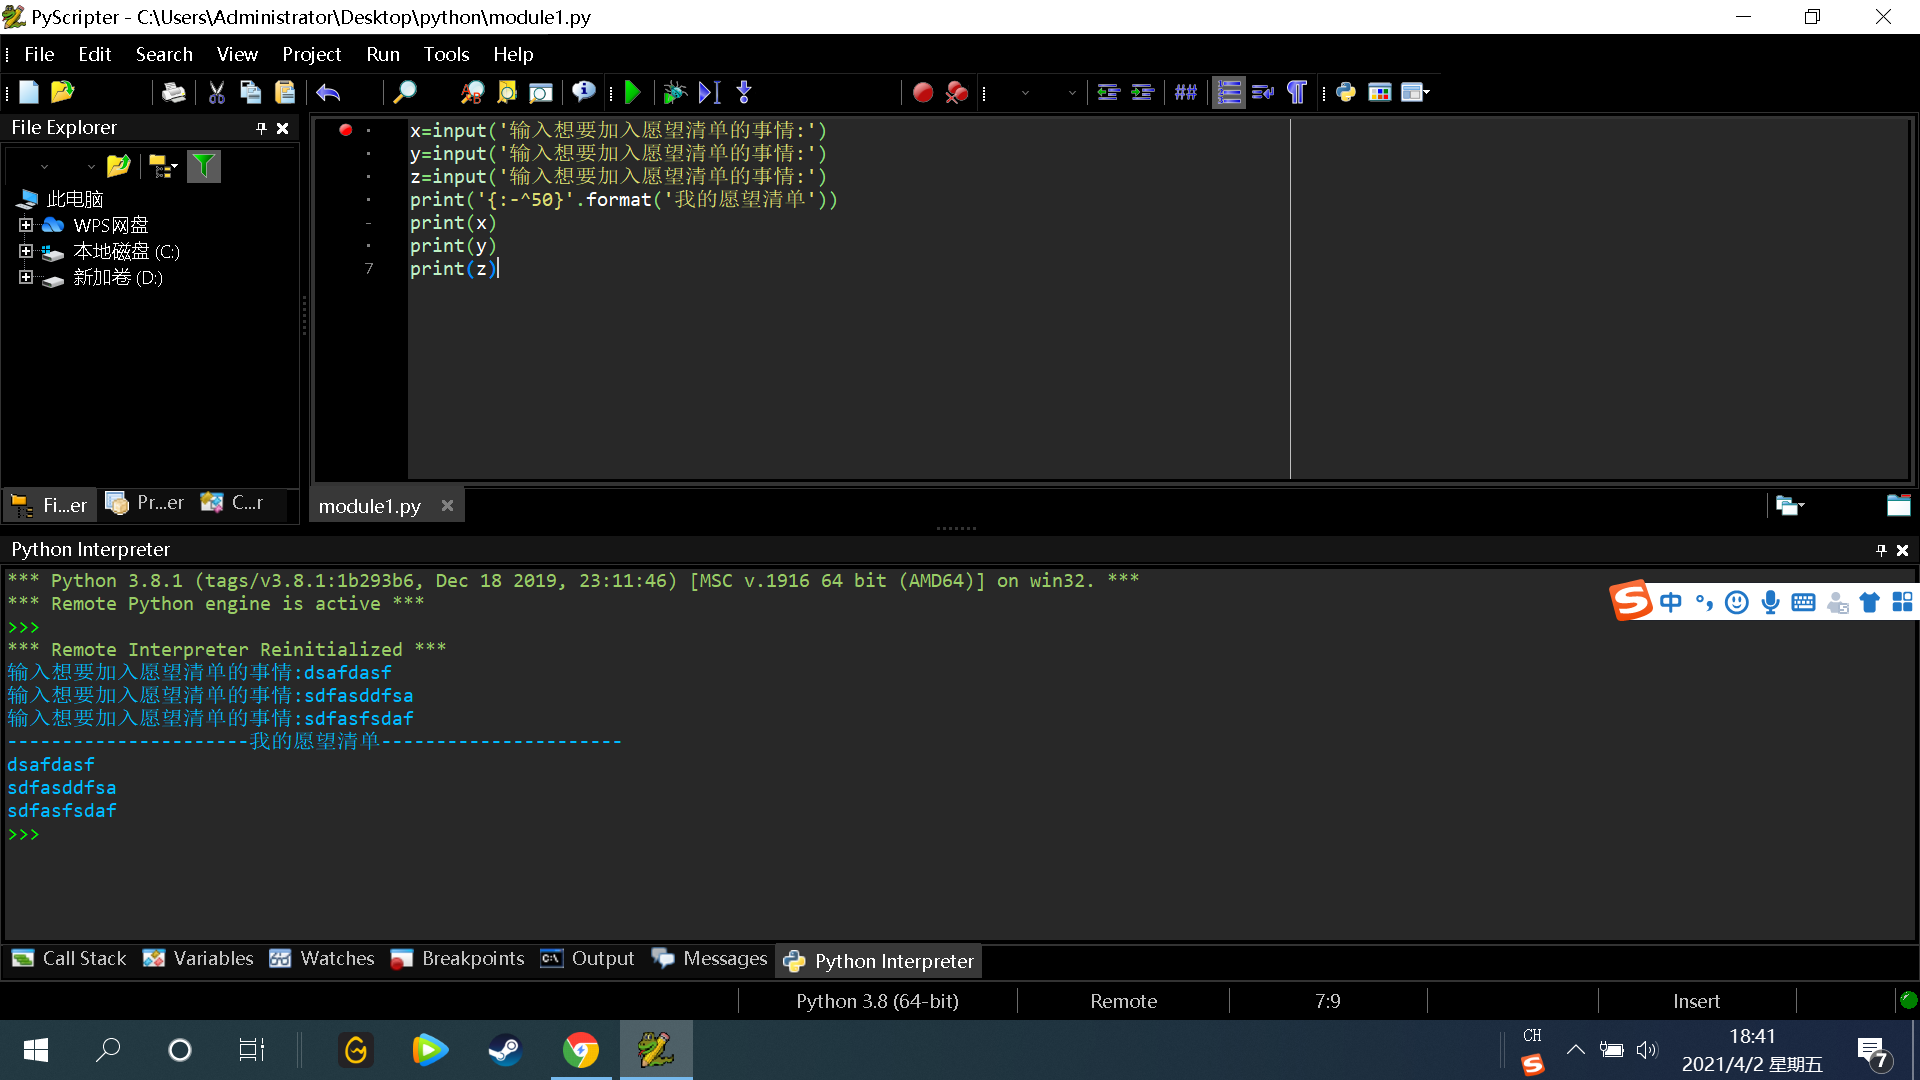Open the Run menu
The height and width of the screenshot is (1080, 1920).
pos(382,54)
